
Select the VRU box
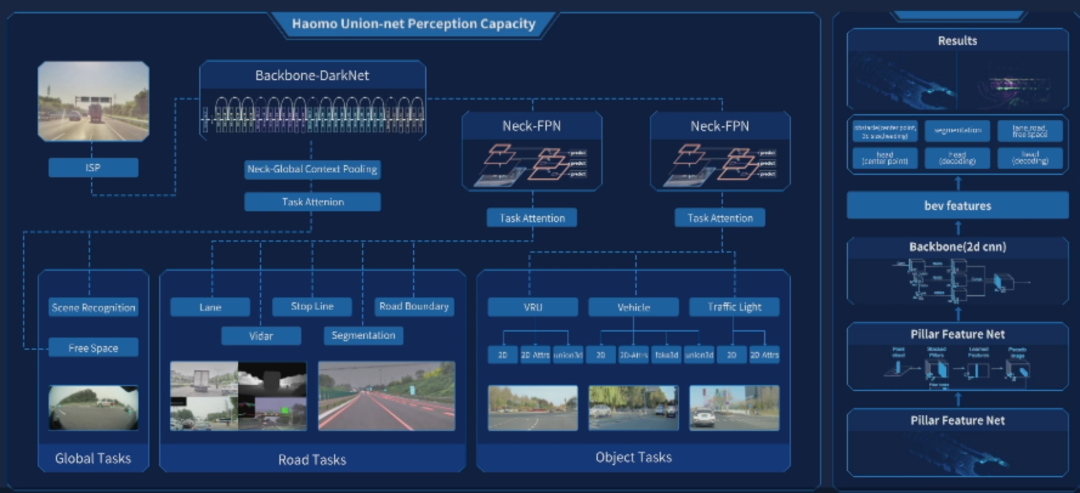click(533, 307)
